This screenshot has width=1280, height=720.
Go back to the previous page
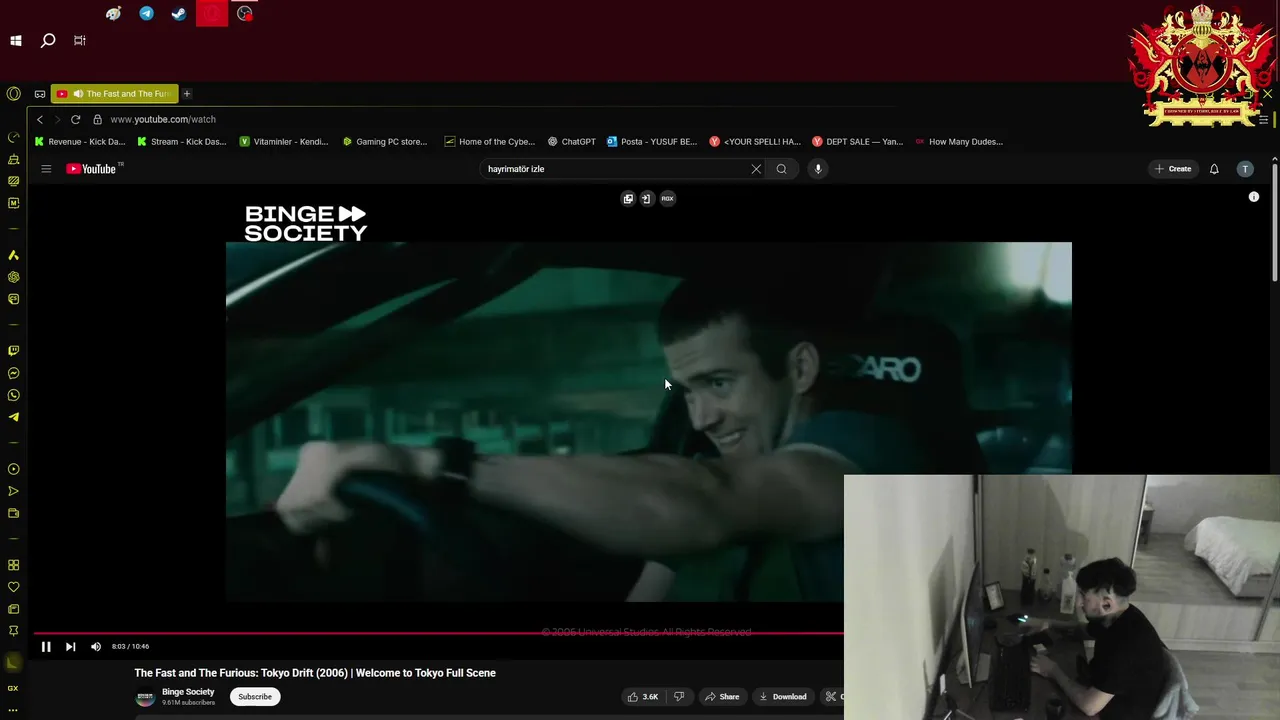click(x=40, y=119)
